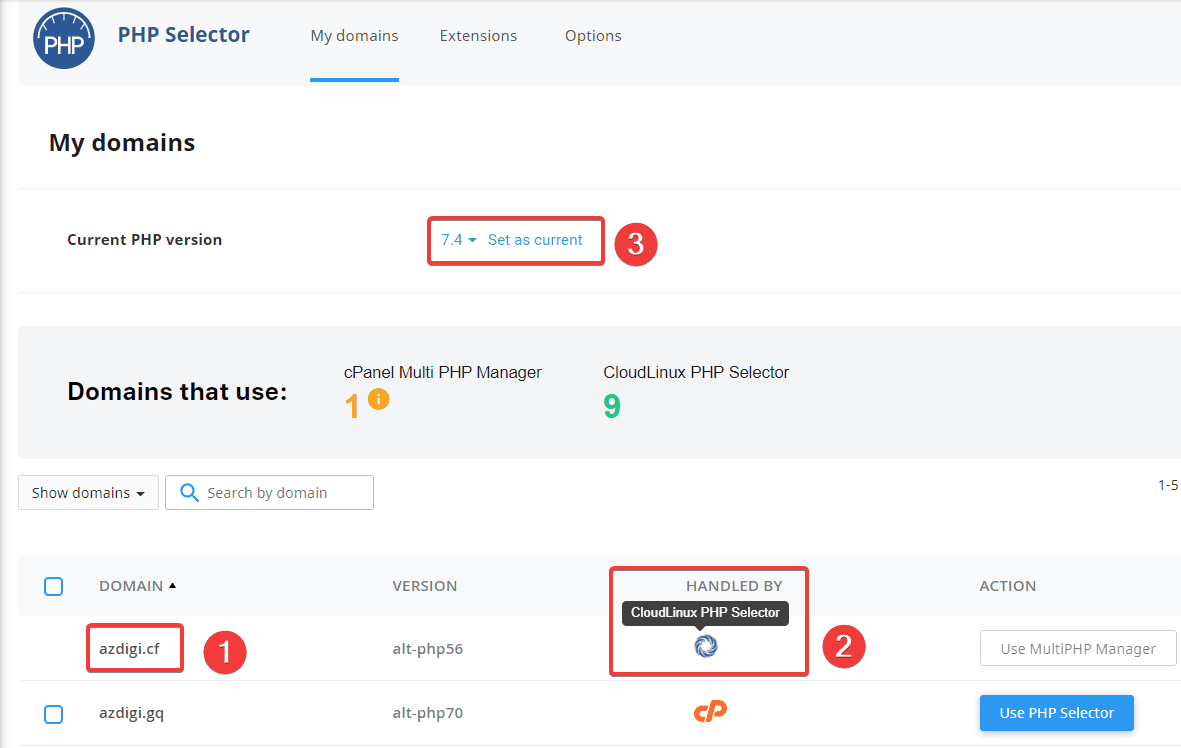Viewport: 1181px width, 748px height.
Task: Toggle the select-all domains checkbox
Action: [x=54, y=586]
